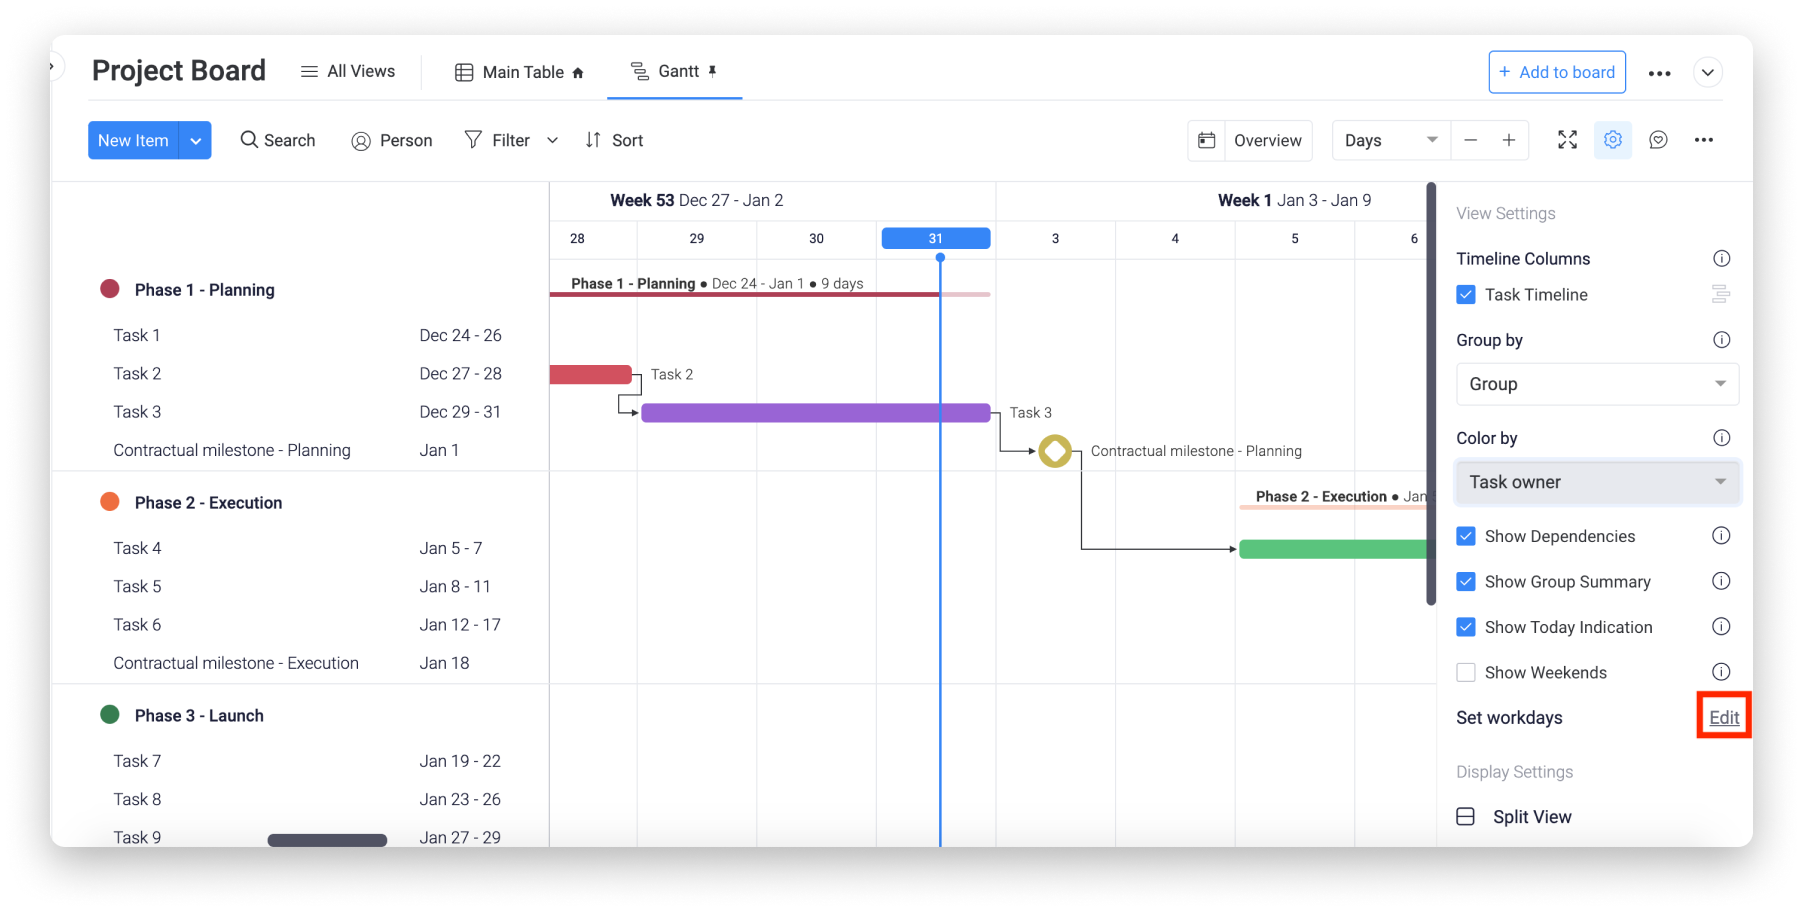Open the Group by dropdown
1803x912 pixels.
pyautogui.click(x=1597, y=384)
